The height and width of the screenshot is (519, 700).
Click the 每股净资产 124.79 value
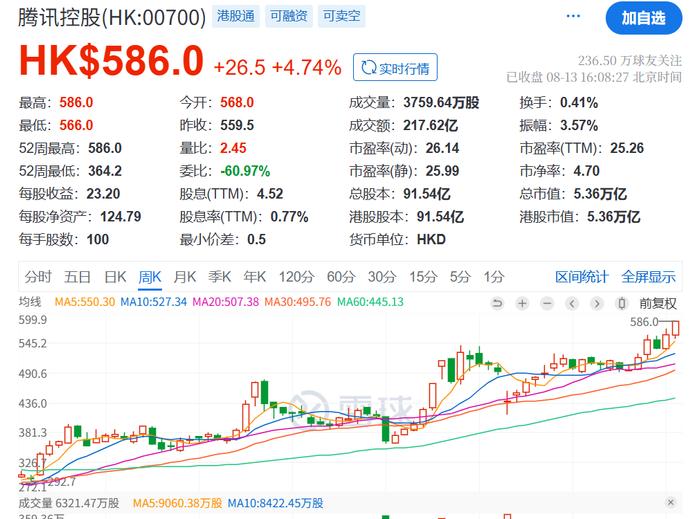121,216
